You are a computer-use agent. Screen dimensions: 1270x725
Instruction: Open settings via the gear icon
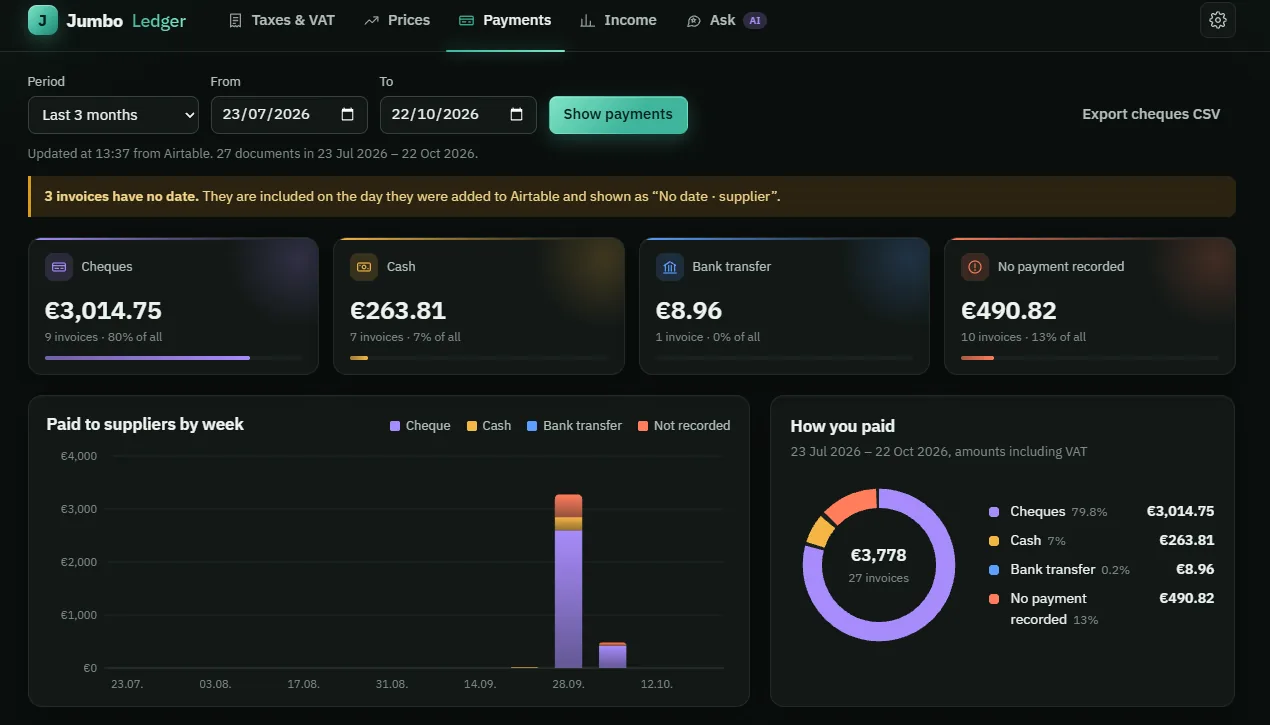tap(1217, 20)
